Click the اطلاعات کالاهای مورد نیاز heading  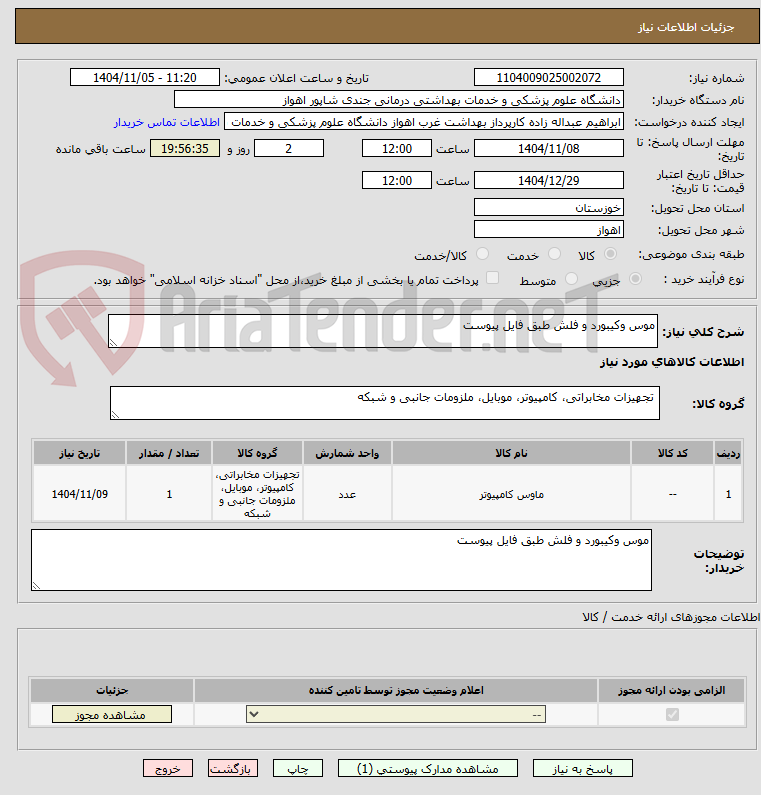click(672, 362)
